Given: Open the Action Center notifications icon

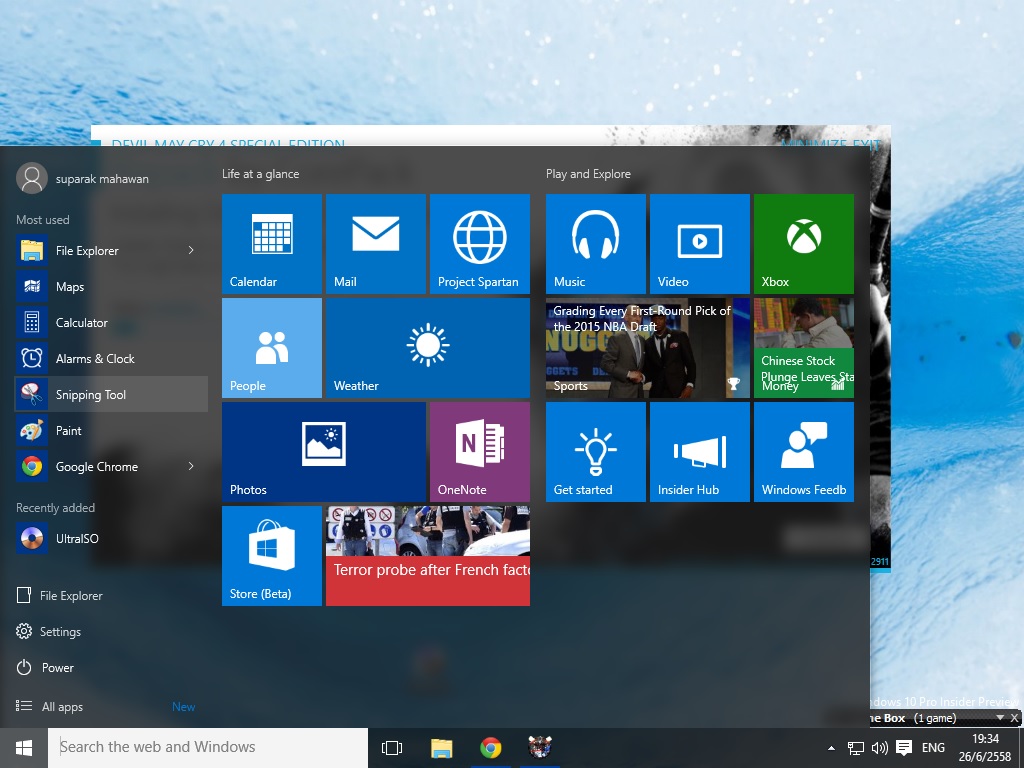Looking at the screenshot, I should 904,748.
